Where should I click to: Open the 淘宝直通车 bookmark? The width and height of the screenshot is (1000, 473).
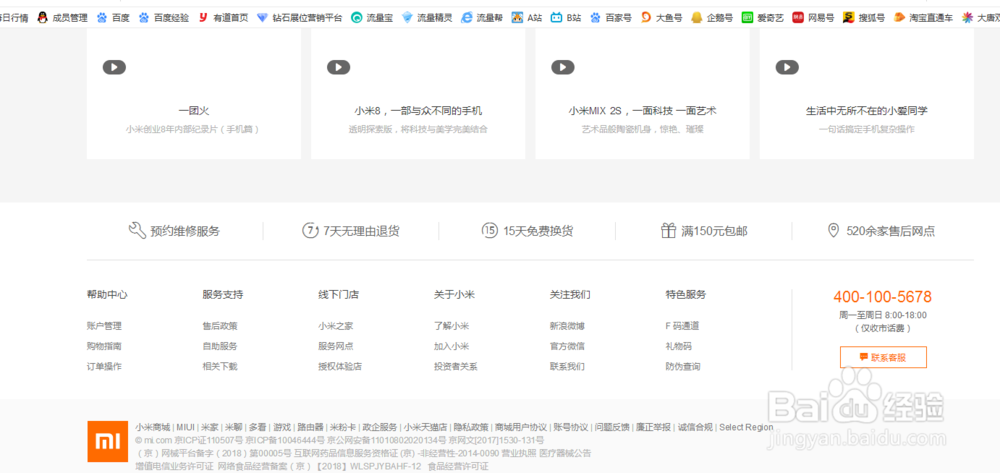tap(923, 18)
